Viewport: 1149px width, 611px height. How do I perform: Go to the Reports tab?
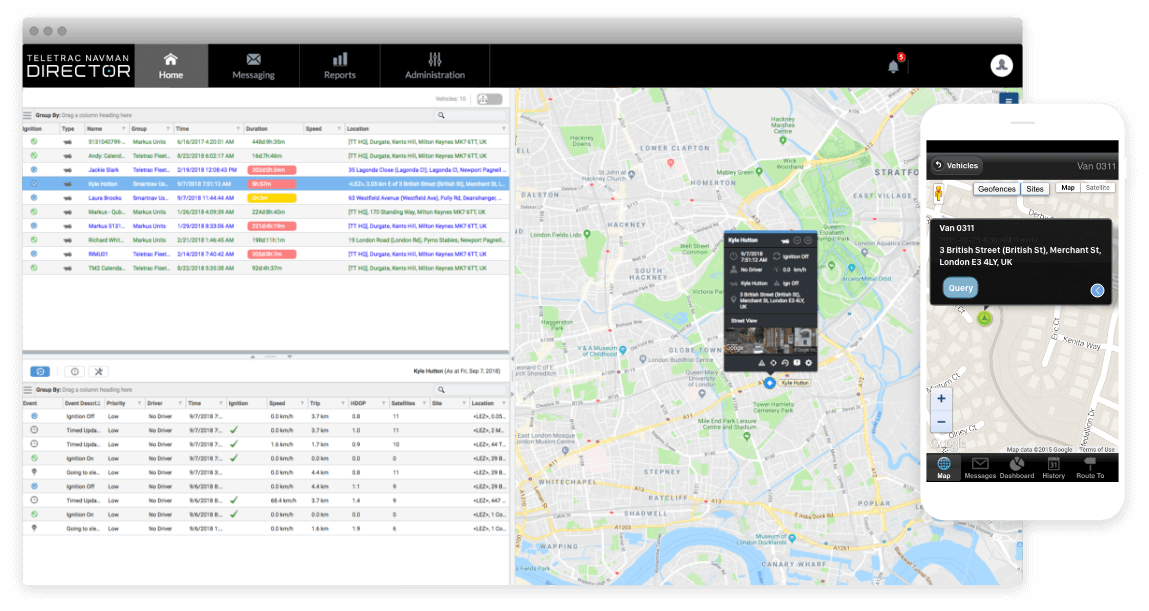click(x=340, y=66)
